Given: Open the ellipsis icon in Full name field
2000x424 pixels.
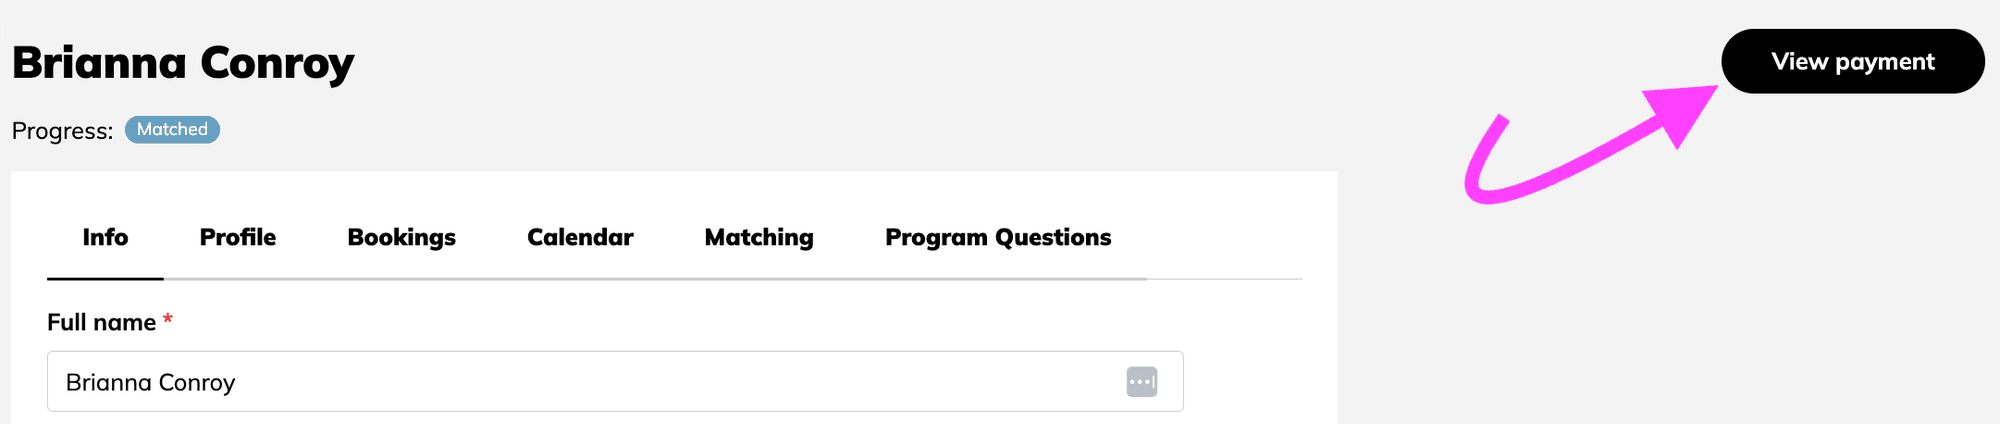Looking at the screenshot, I should (x=1141, y=382).
